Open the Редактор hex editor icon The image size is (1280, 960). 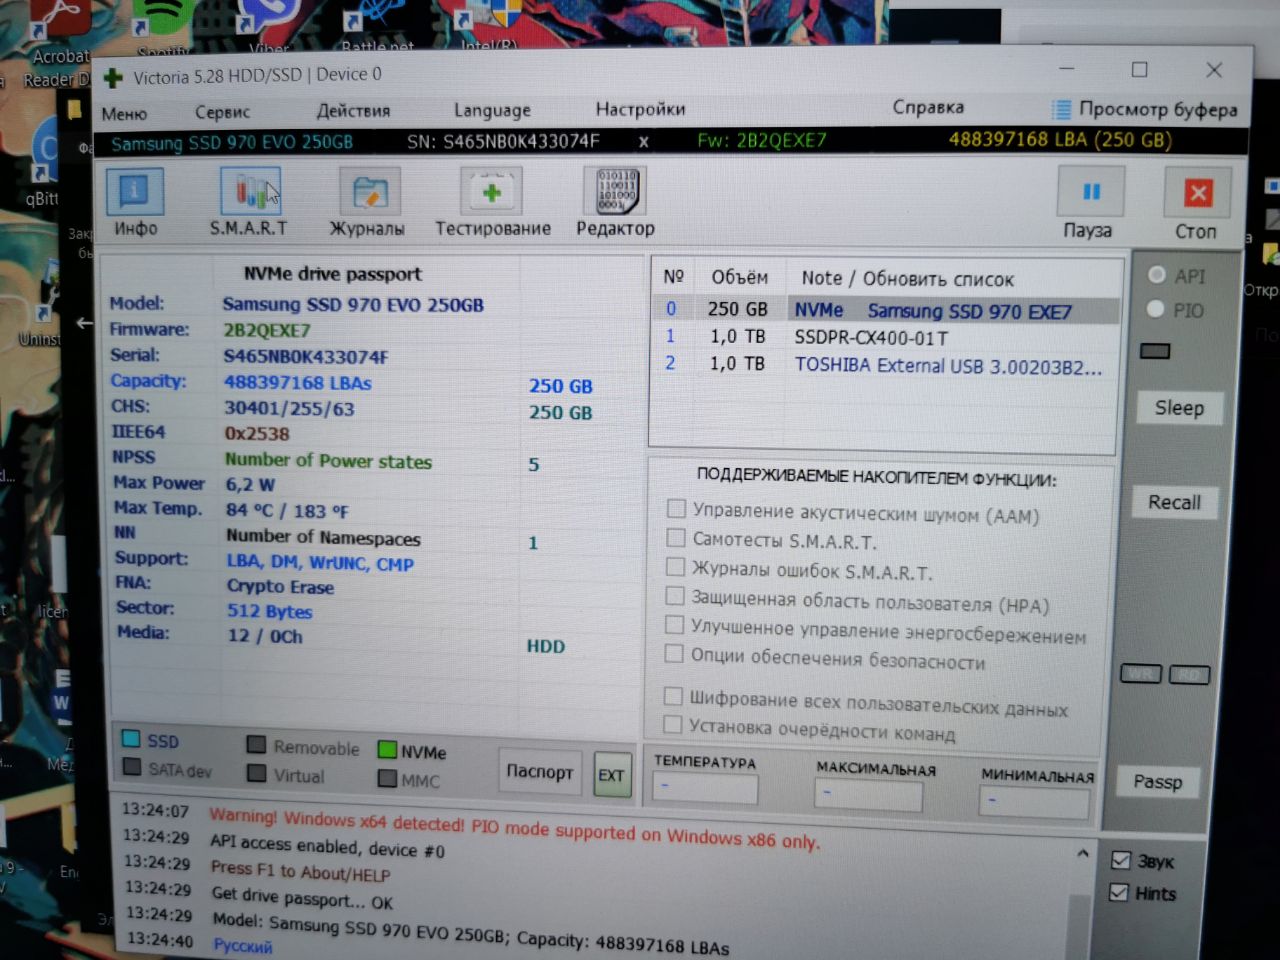(x=615, y=191)
